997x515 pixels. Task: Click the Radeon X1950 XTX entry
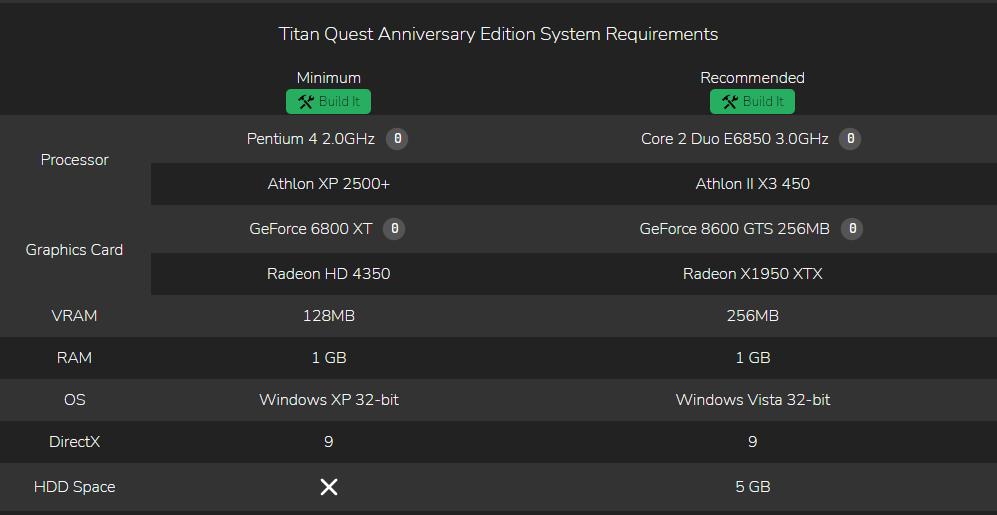click(752, 274)
